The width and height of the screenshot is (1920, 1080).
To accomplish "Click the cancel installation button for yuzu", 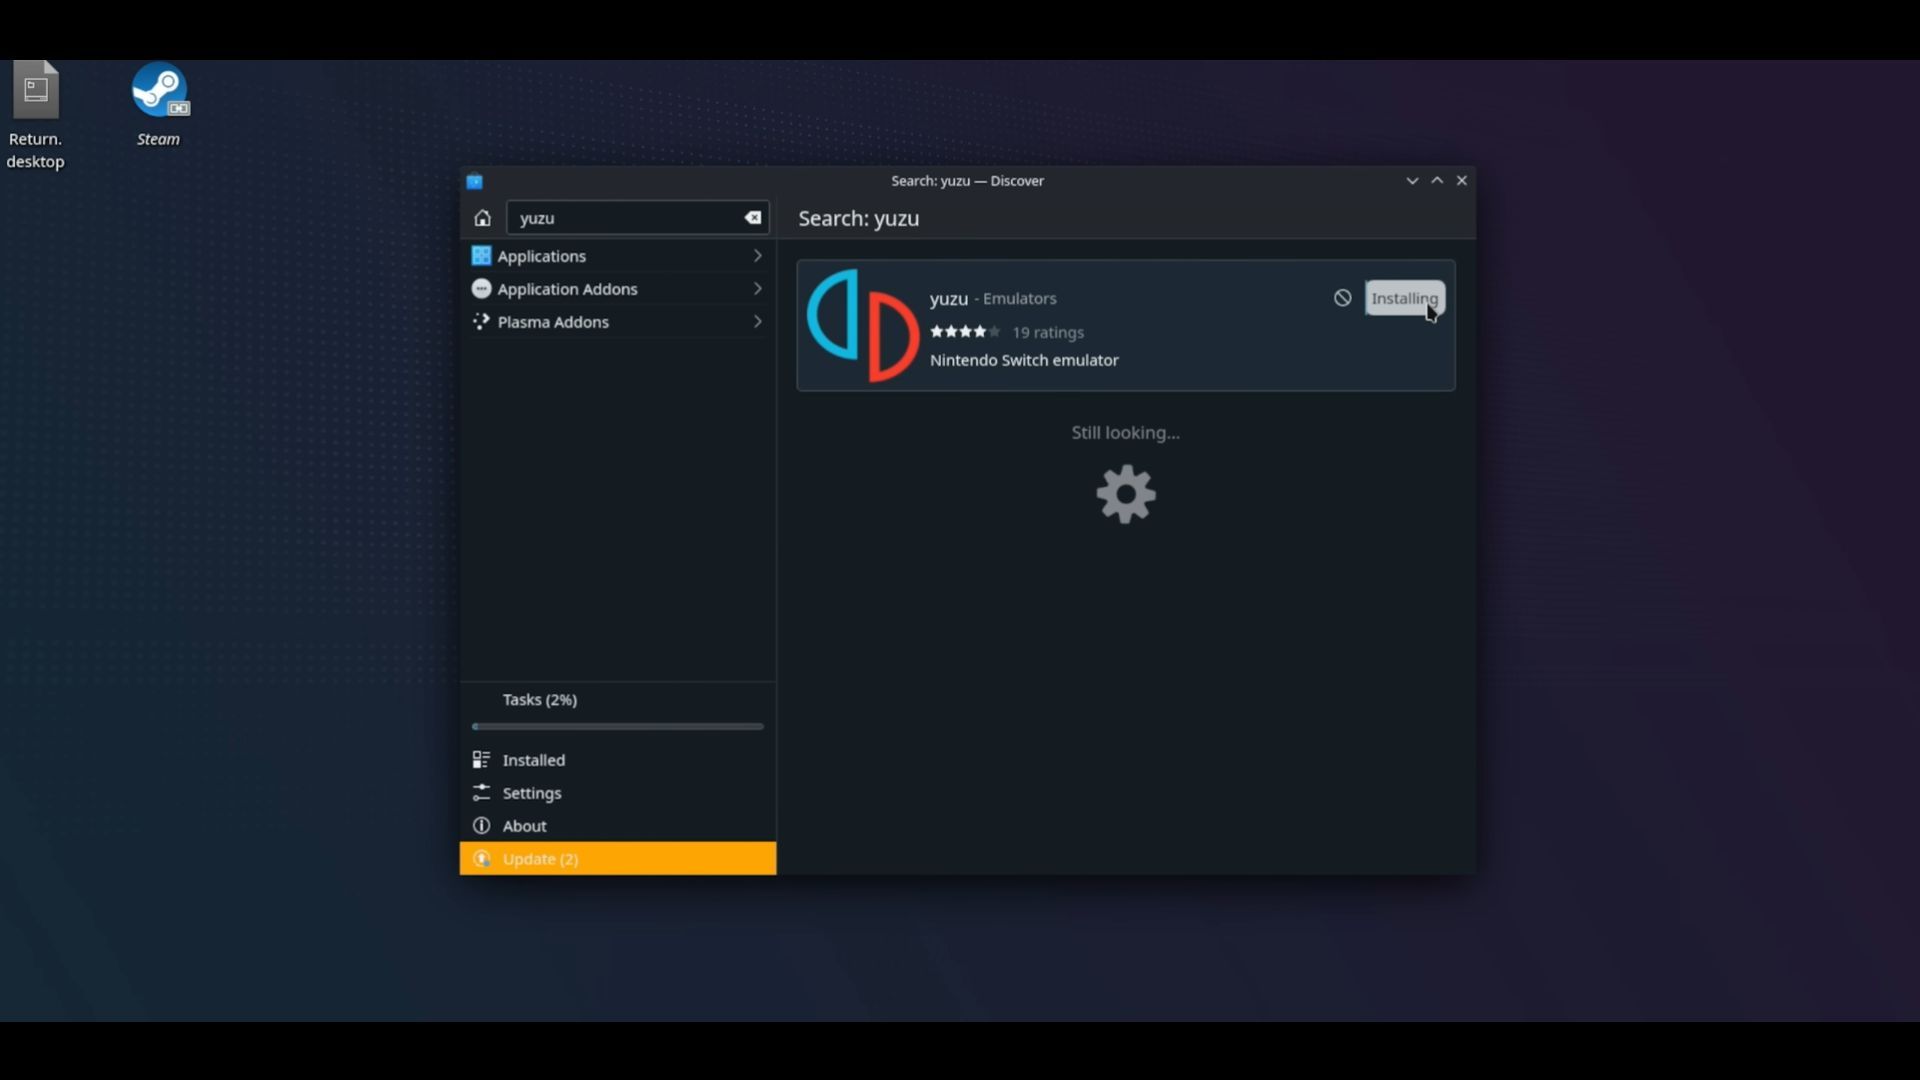I will click(x=1342, y=297).
